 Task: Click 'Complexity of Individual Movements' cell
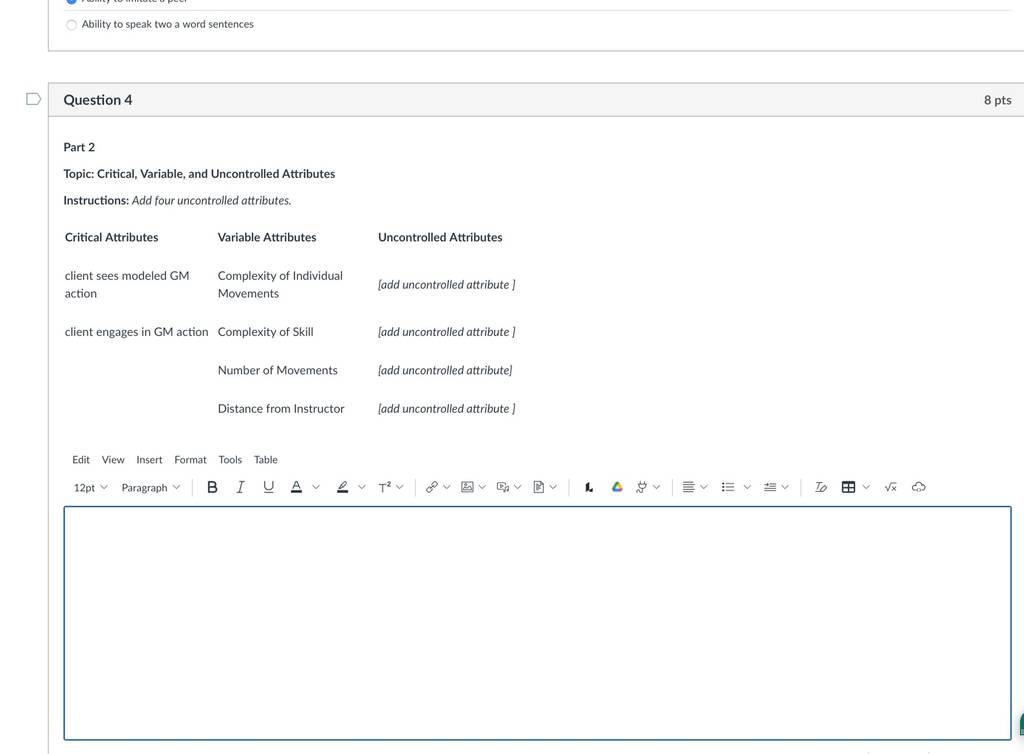click(280, 285)
